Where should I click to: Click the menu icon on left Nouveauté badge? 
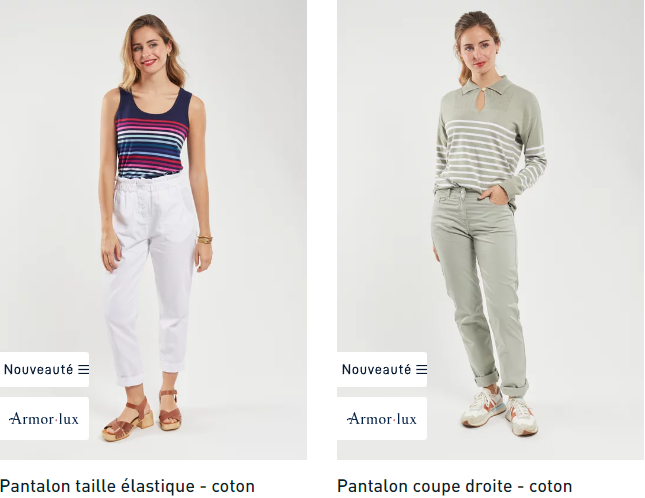(x=84, y=369)
